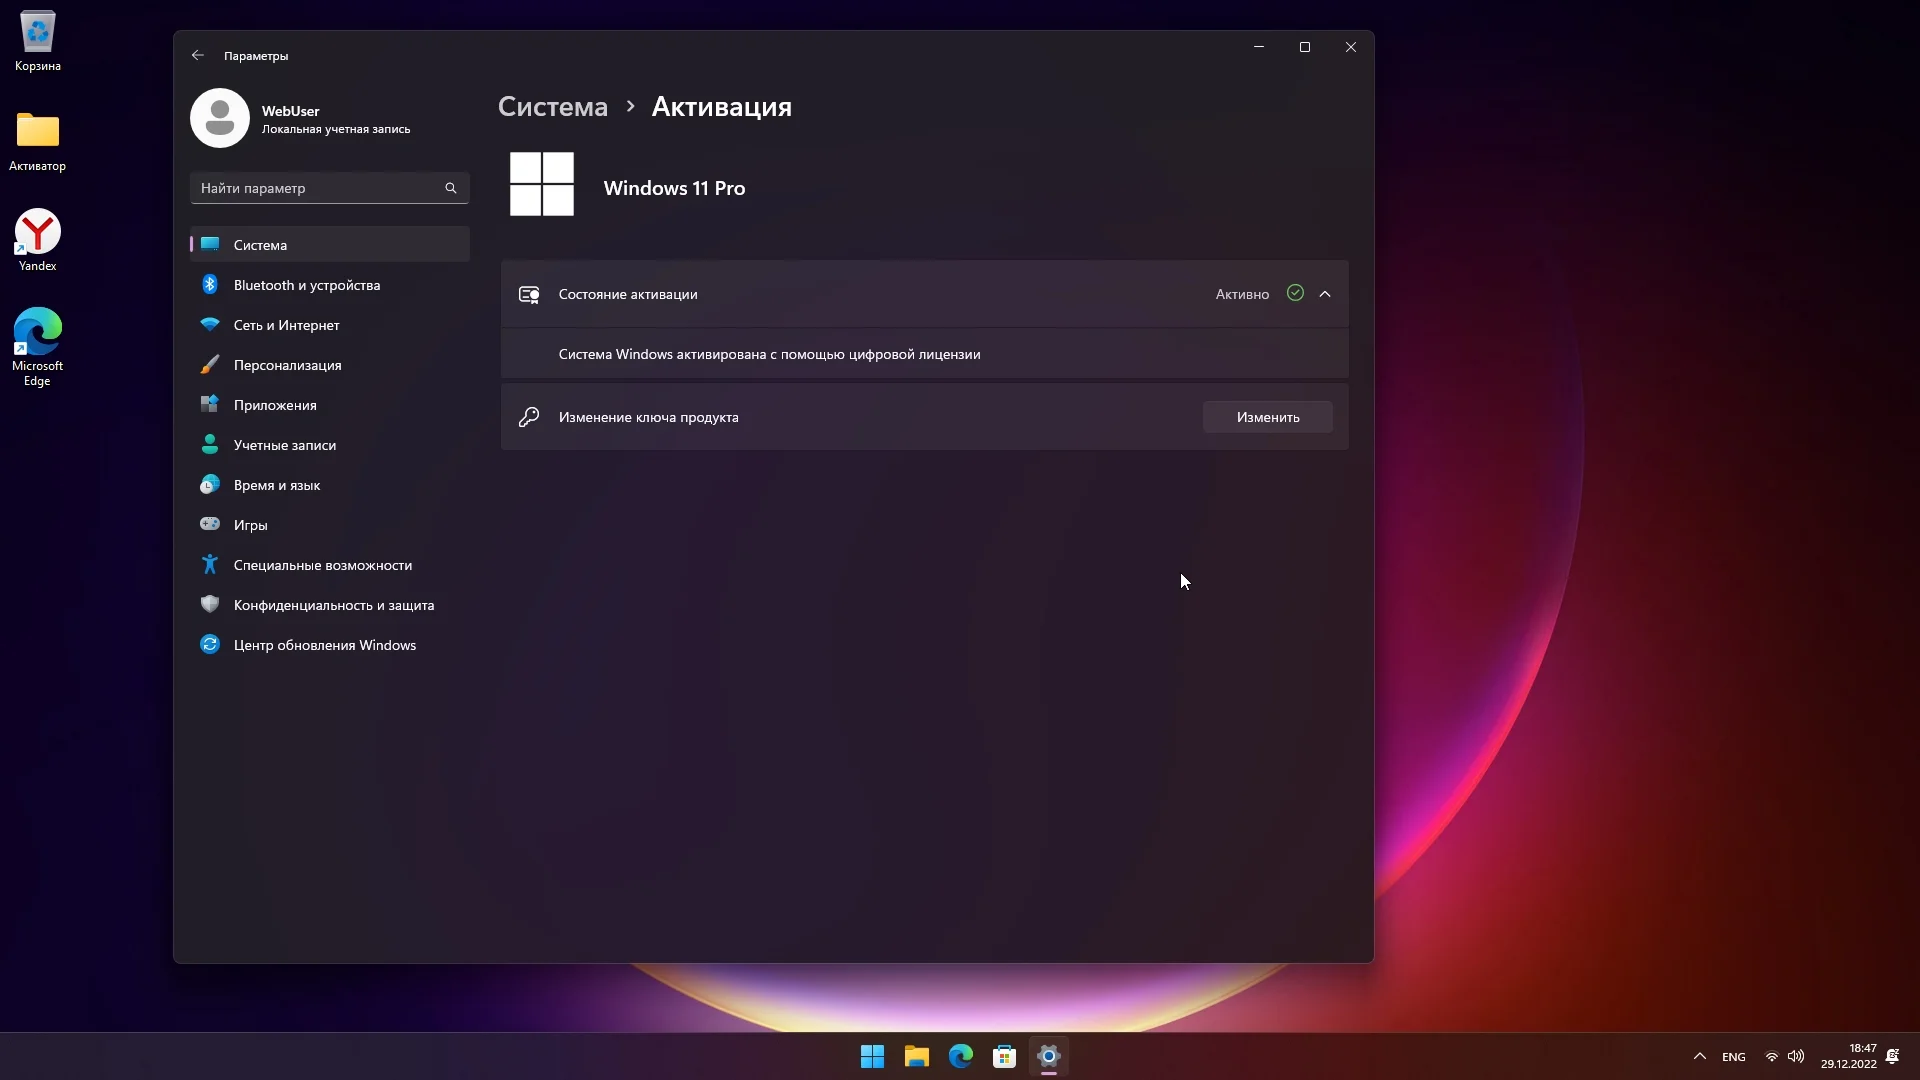Click the volume speaker tray icon
Screen dimensions: 1920x1080
point(1796,1056)
